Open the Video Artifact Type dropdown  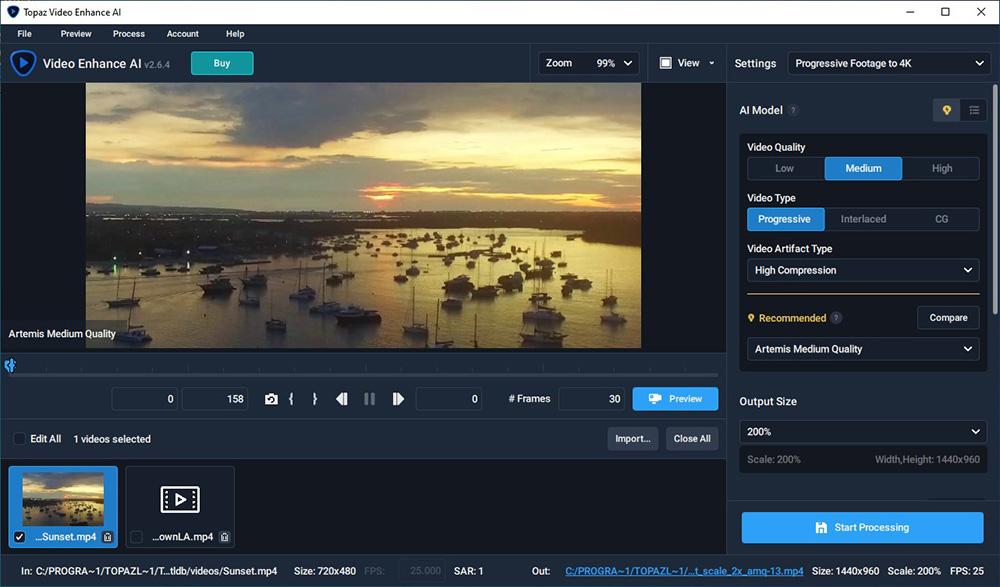tap(862, 270)
